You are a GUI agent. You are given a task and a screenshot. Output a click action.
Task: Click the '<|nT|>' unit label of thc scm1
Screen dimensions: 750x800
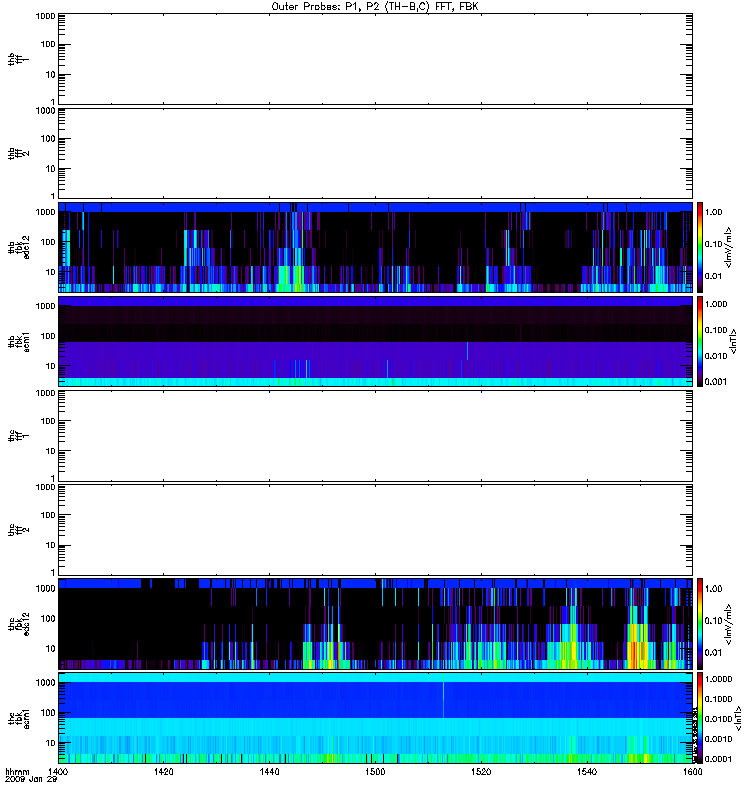pos(738,718)
